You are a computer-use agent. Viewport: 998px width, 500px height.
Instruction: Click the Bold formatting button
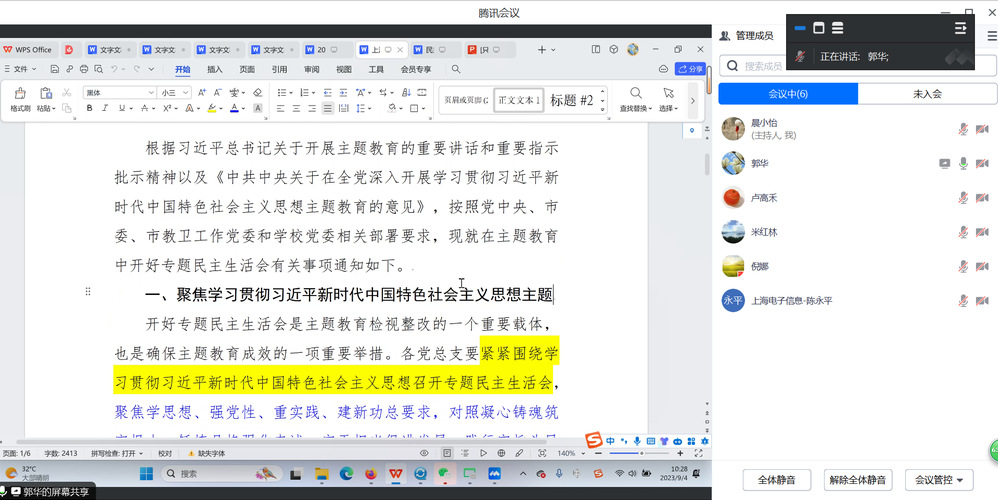point(90,108)
